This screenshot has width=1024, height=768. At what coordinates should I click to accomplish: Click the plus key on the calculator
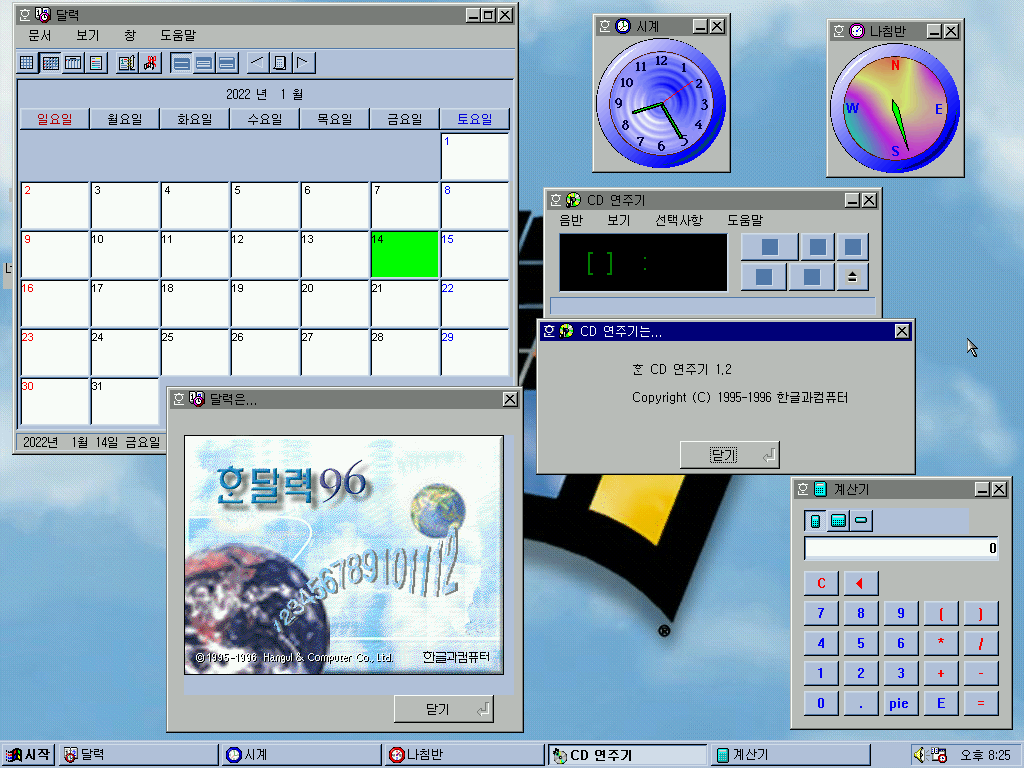941,673
